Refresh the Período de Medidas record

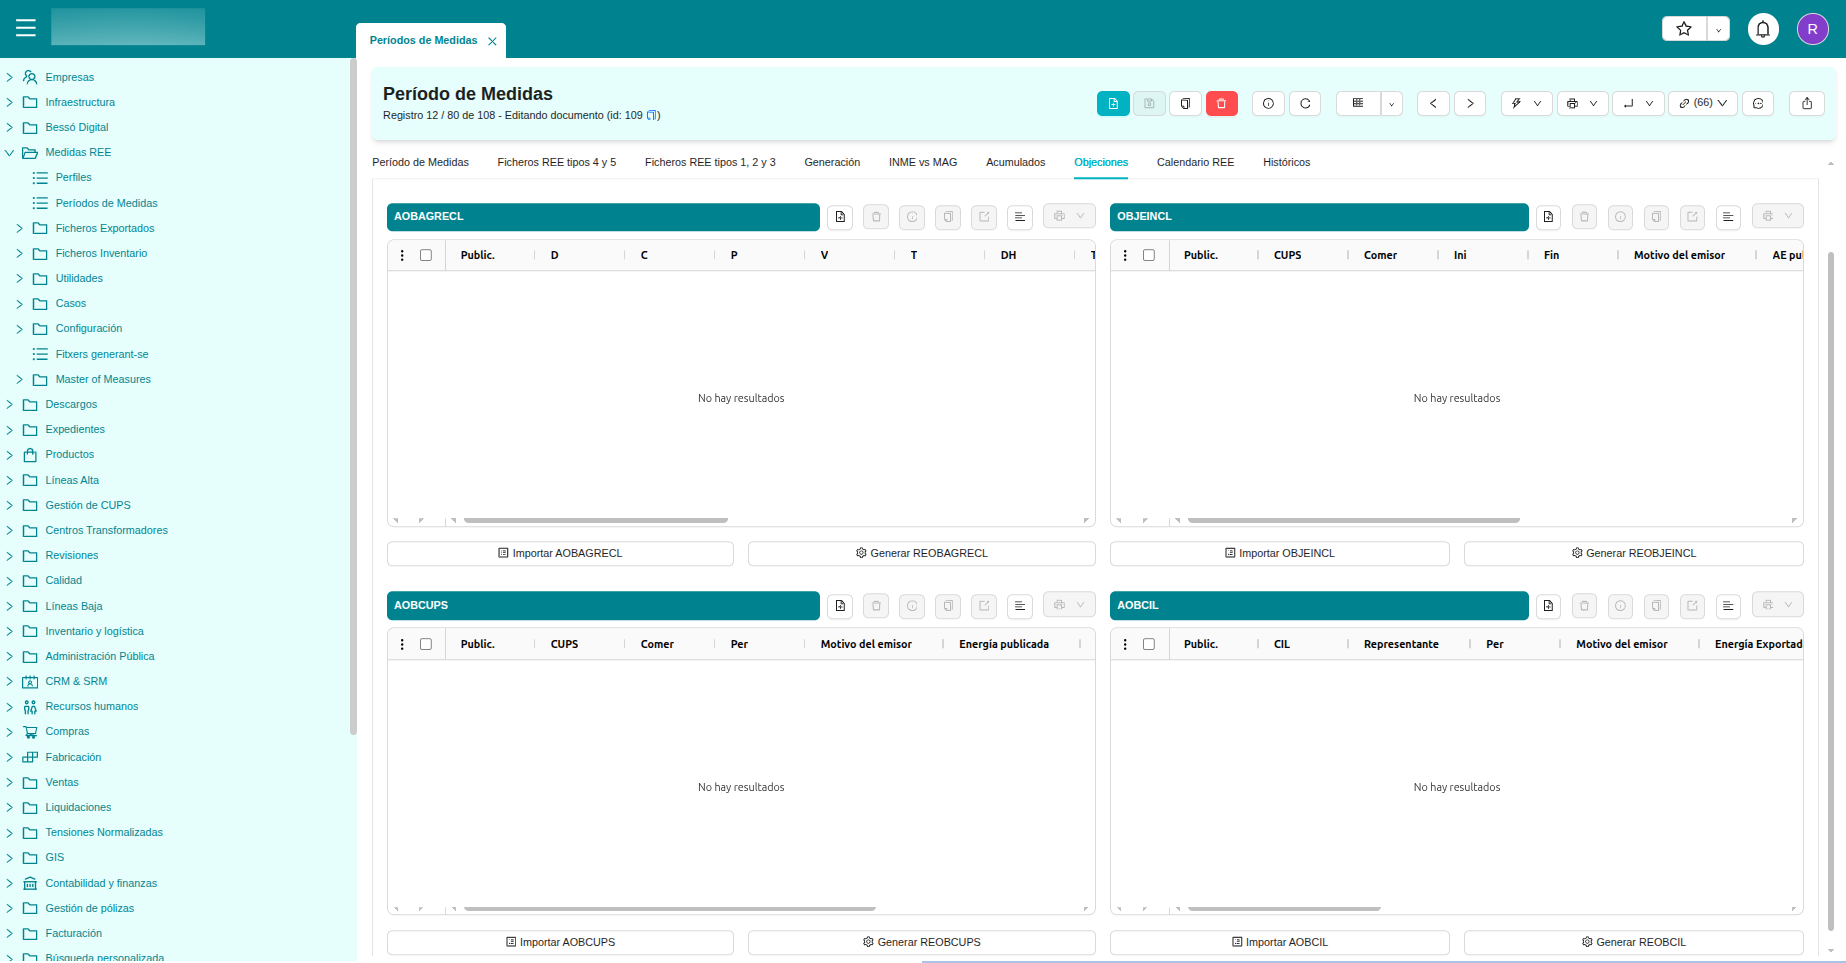click(1305, 104)
